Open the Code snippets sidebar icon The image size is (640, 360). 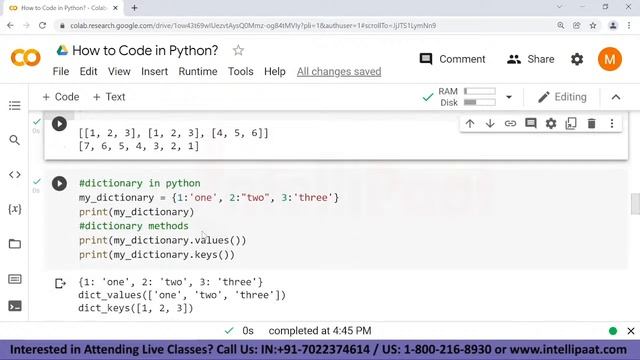pyautogui.click(x=15, y=175)
